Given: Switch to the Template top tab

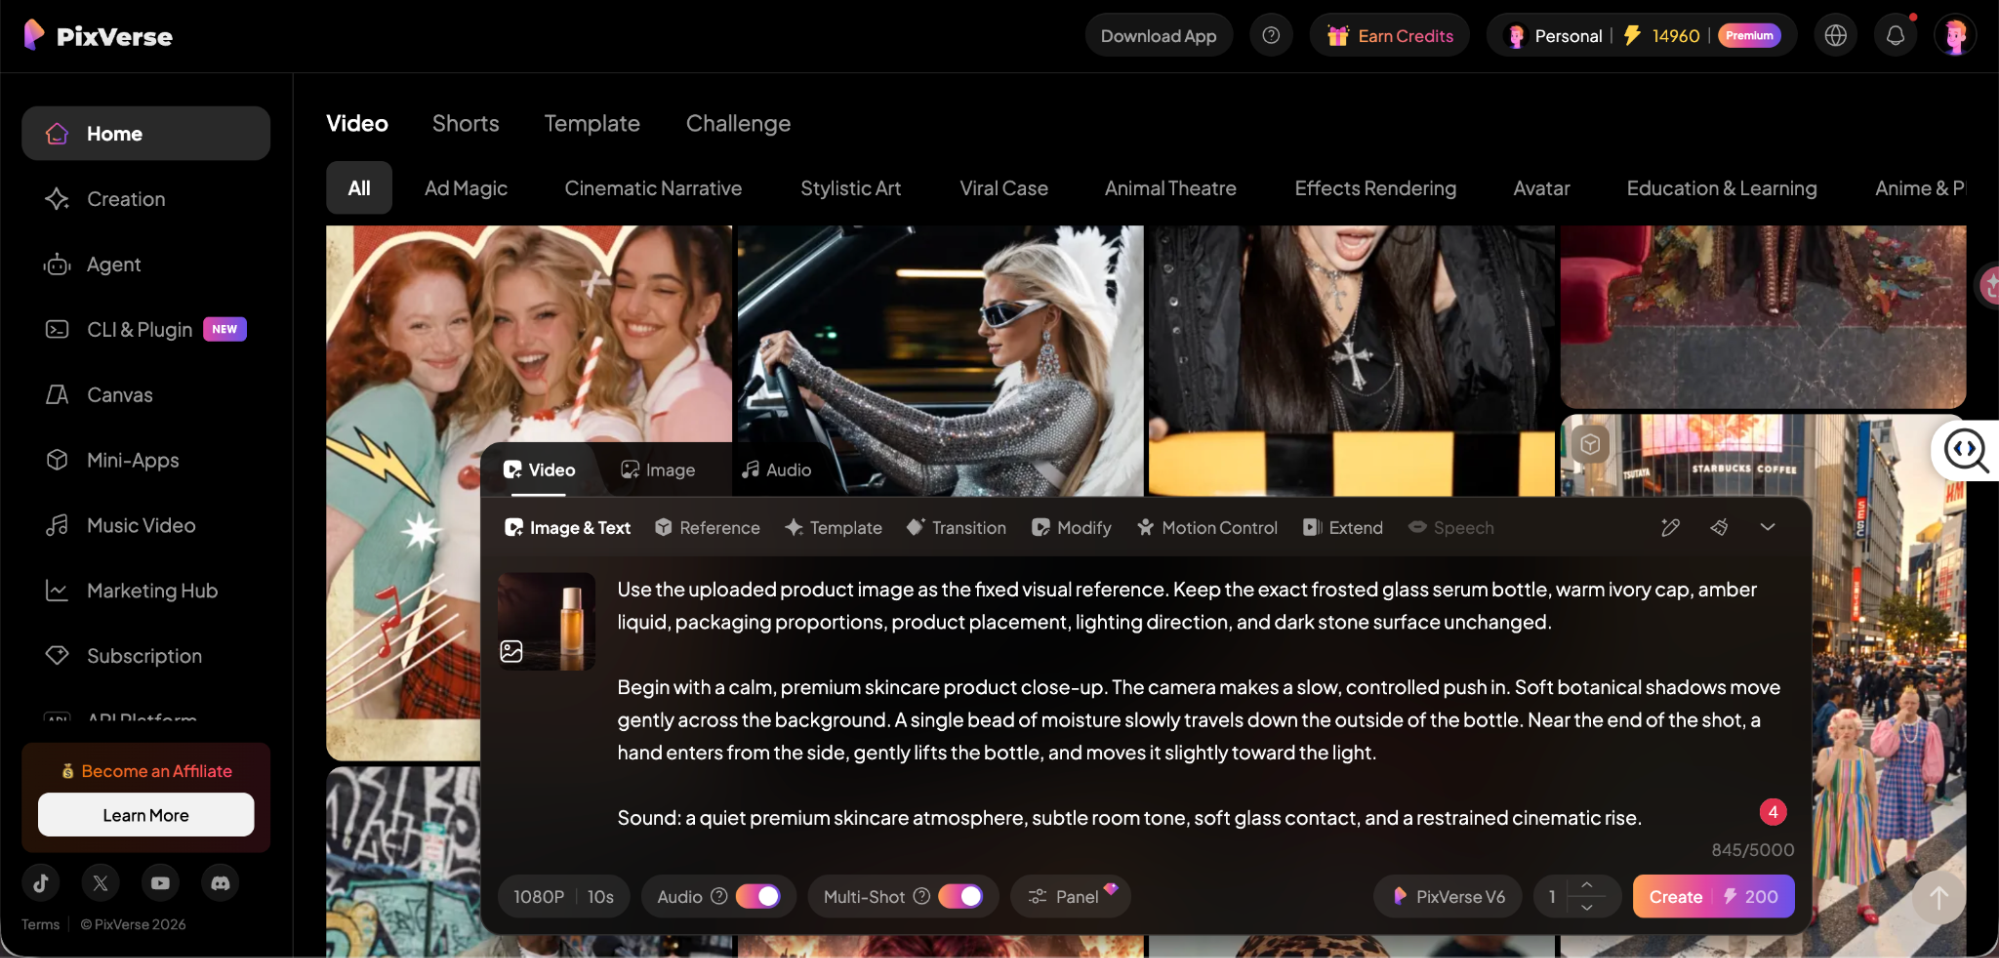Looking at the screenshot, I should pyautogui.click(x=592, y=123).
